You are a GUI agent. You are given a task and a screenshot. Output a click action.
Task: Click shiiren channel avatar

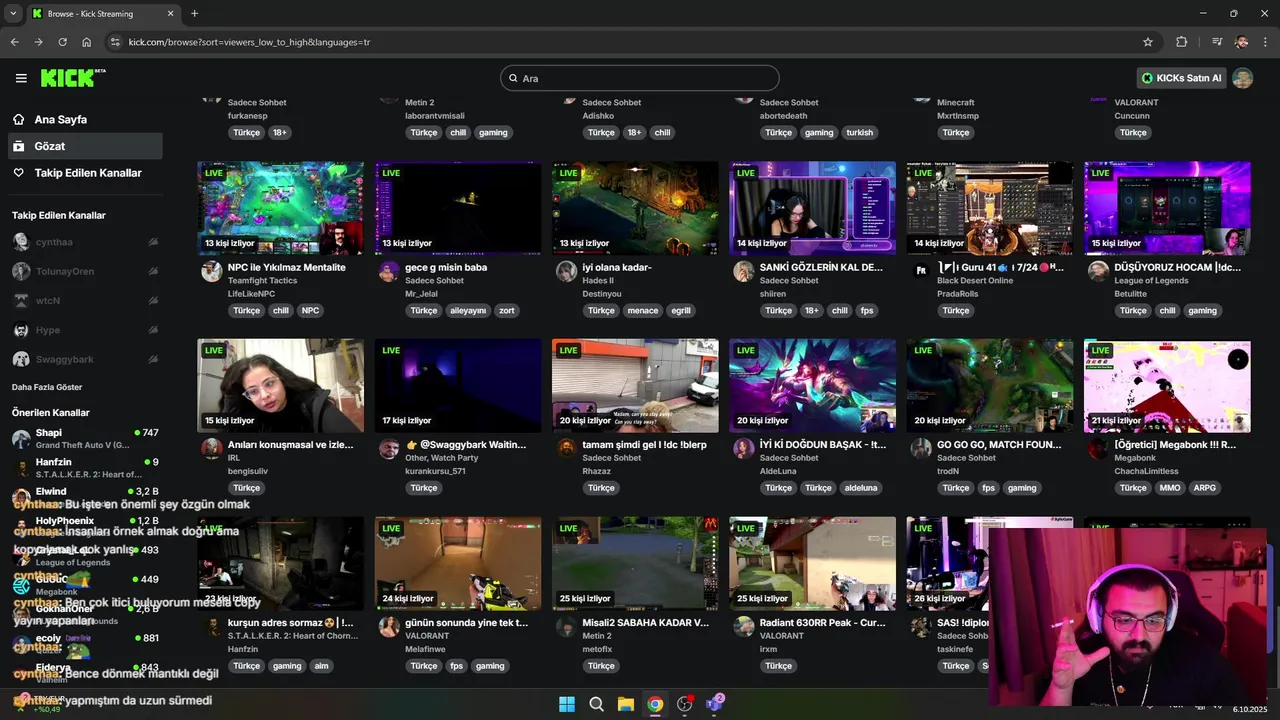(x=743, y=271)
